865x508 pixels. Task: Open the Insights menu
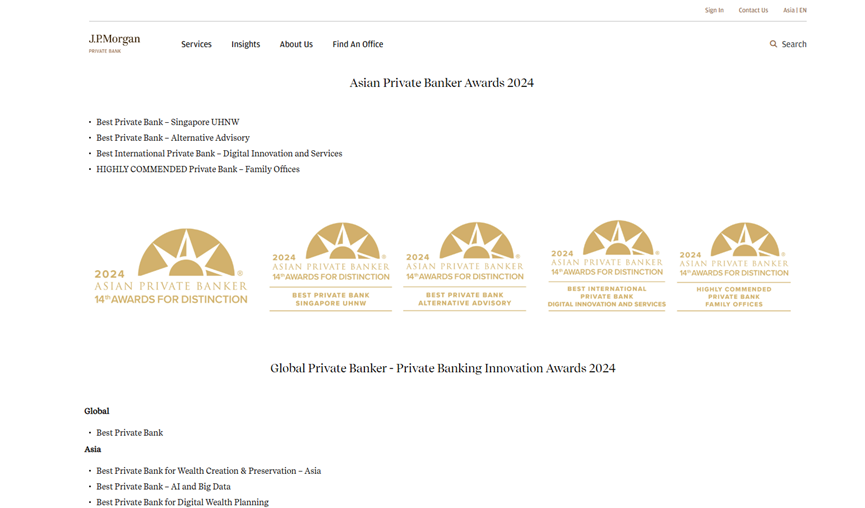tap(245, 44)
